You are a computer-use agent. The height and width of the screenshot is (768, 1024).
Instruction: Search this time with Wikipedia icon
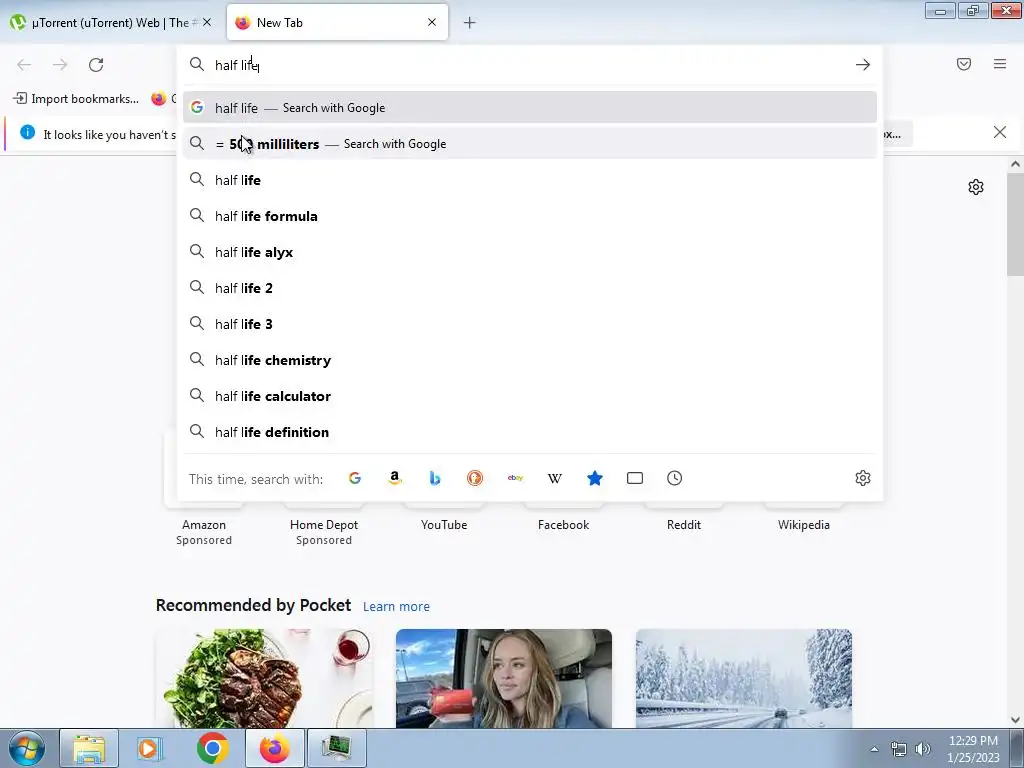coord(554,478)
